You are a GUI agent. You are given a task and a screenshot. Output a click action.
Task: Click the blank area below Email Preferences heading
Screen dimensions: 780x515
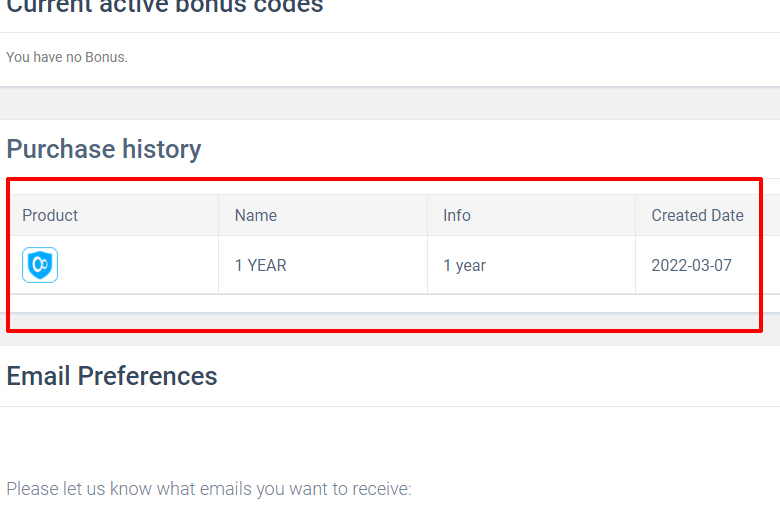point(390,440)
